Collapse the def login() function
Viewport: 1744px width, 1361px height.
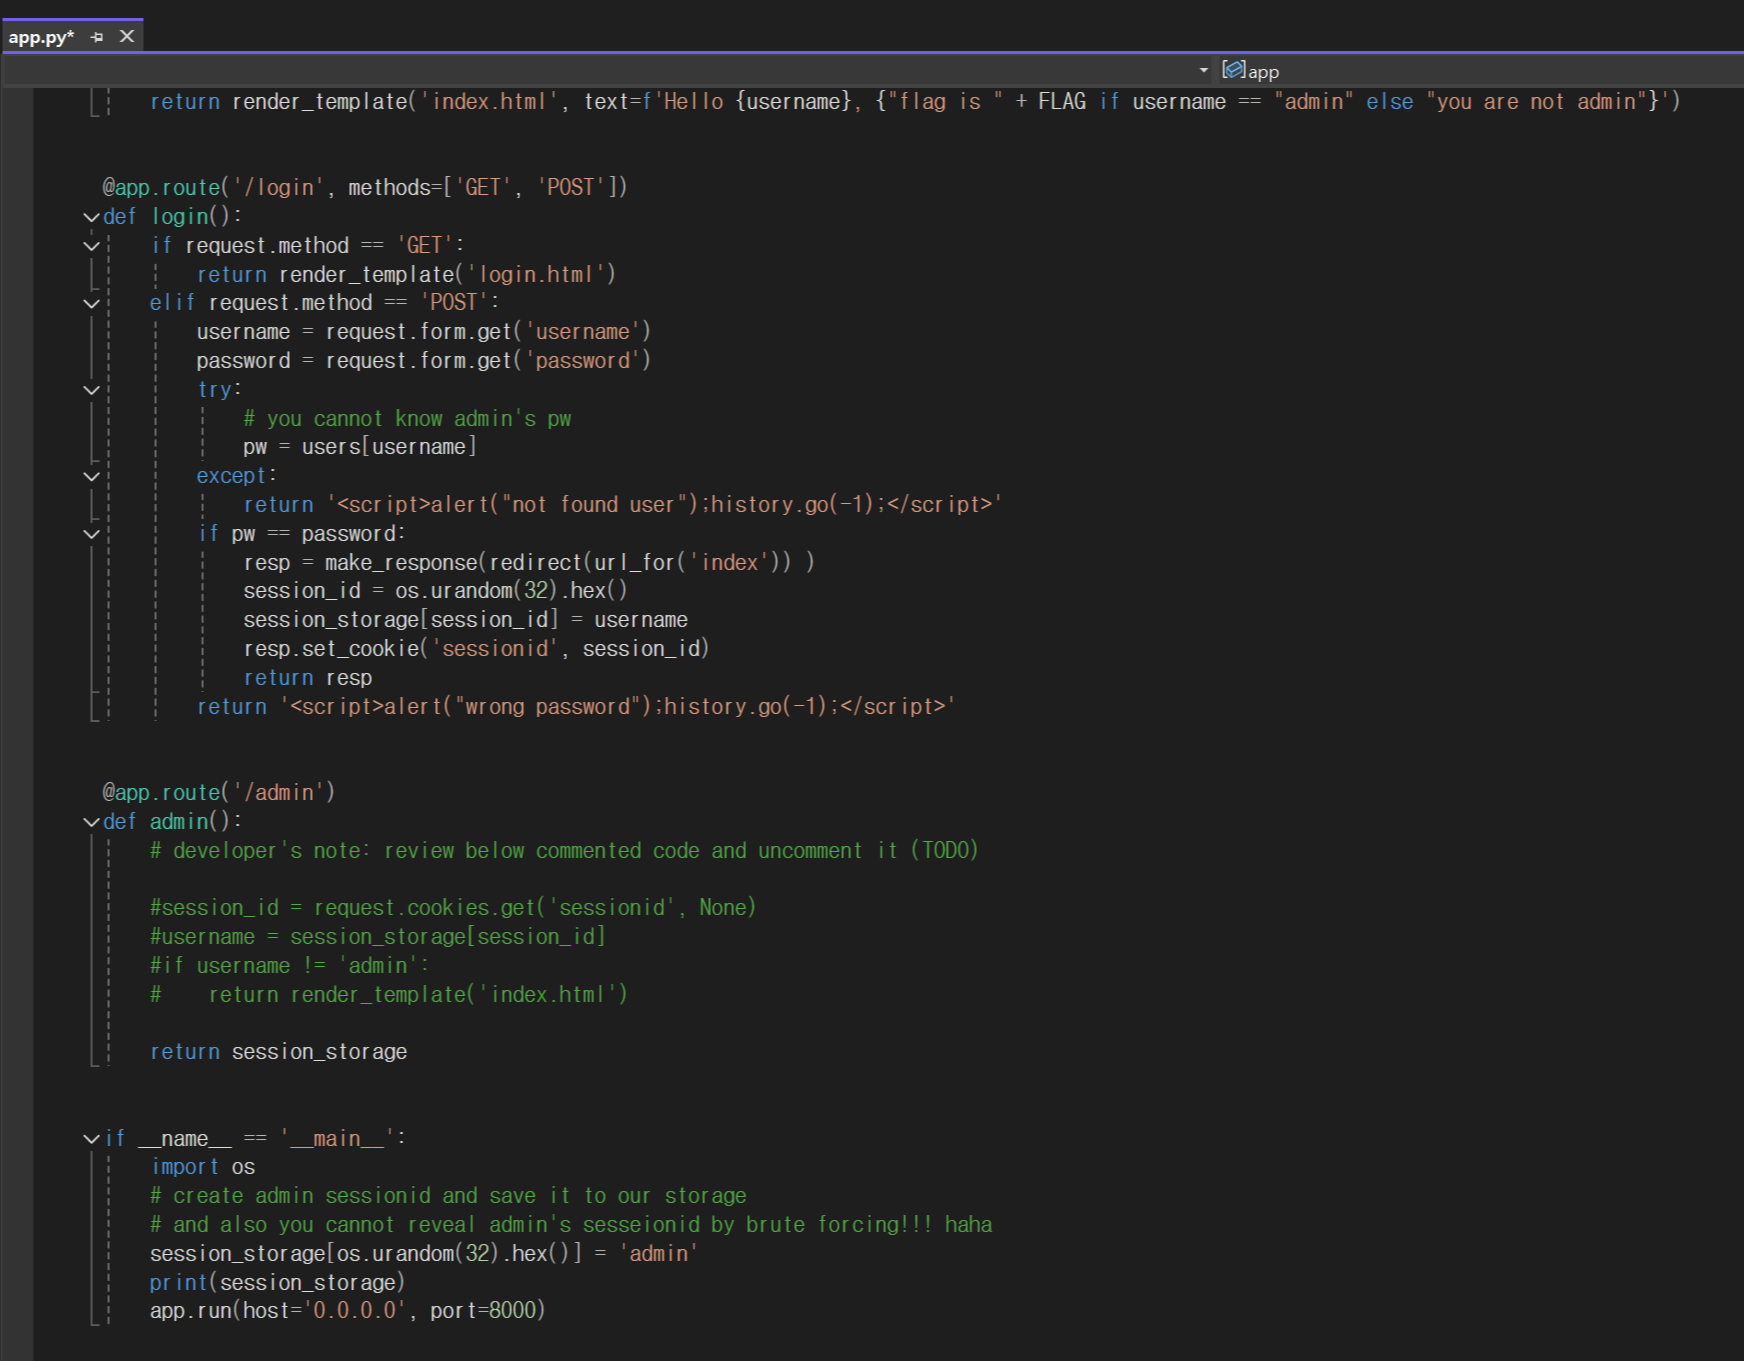(x=92, y=217)
